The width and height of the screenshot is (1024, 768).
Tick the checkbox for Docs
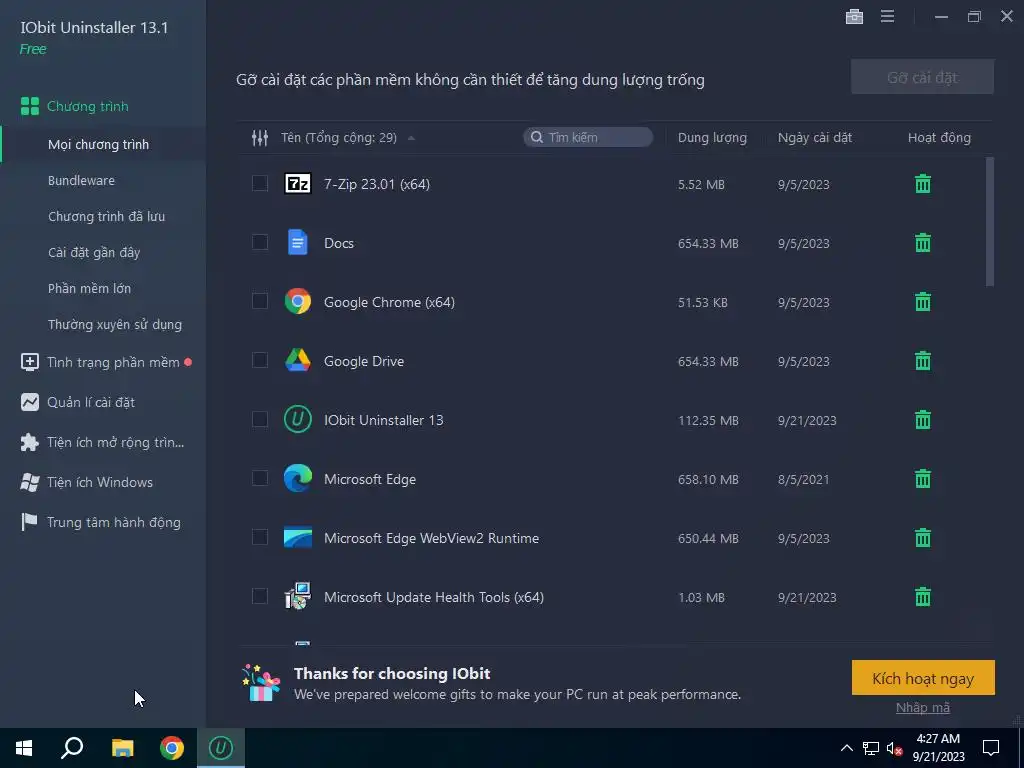coord(260,242)
